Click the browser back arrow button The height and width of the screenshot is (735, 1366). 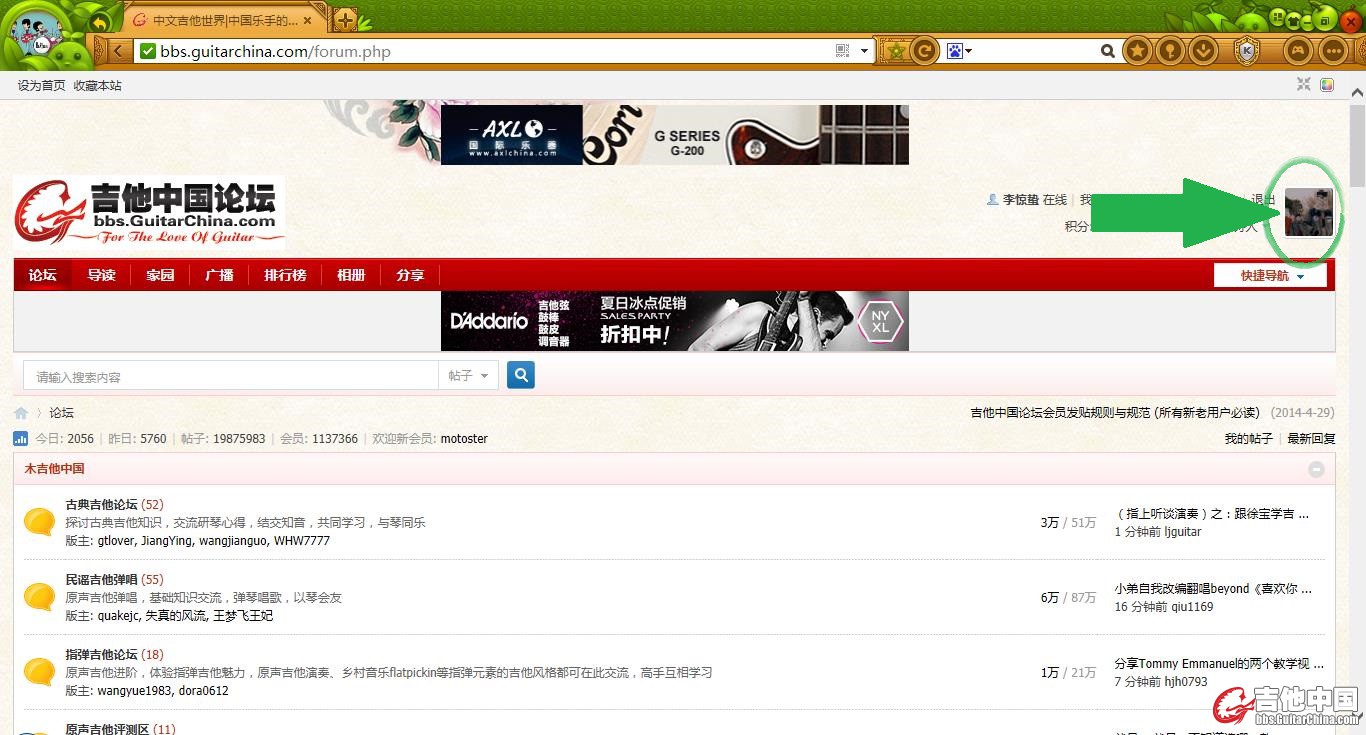click(x=120, y=51)
